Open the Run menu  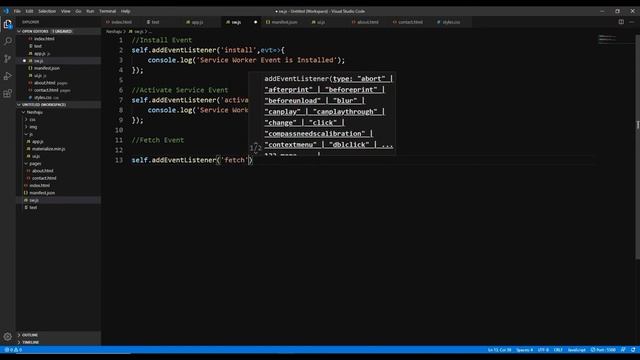(x=90, y=11)
